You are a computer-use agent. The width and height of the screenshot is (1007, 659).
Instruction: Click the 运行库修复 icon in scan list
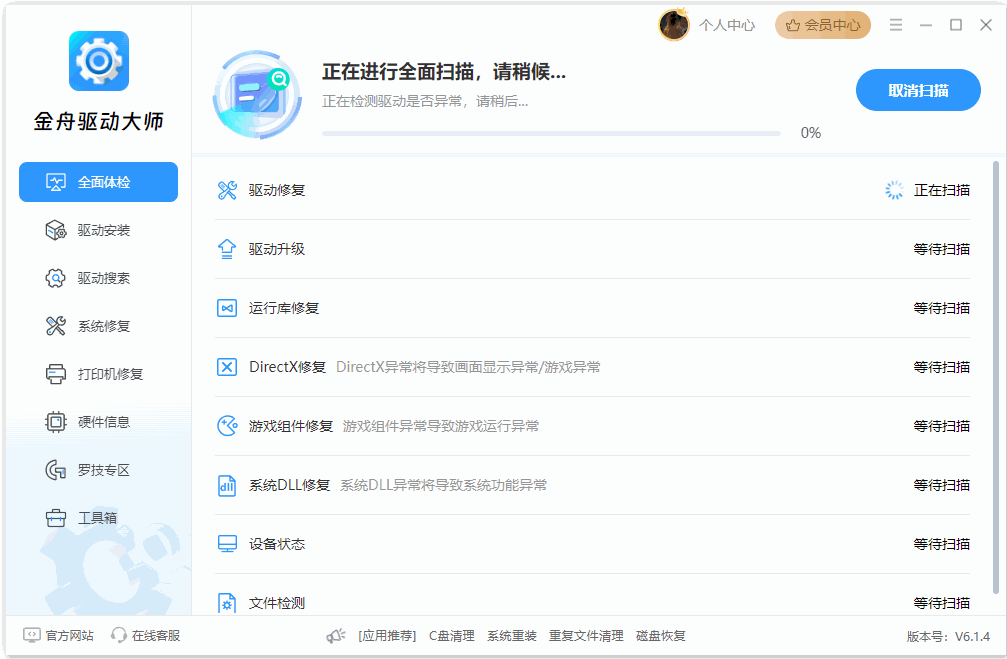tap(227, 308)
